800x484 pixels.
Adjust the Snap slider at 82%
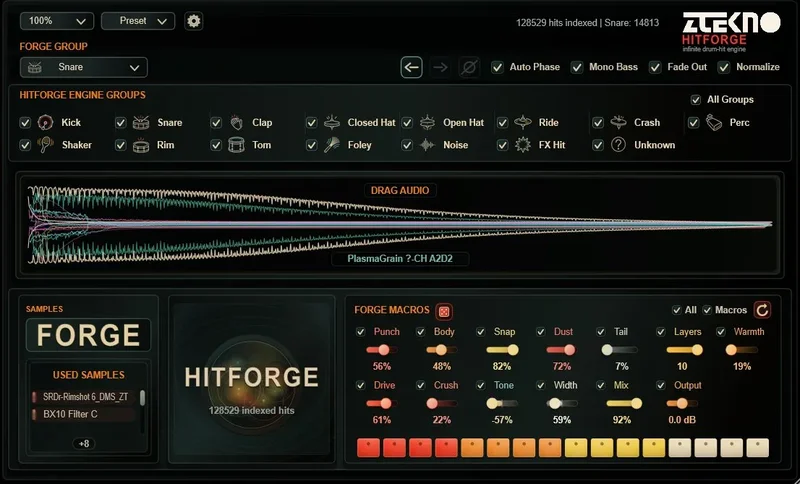pos(502,350)
